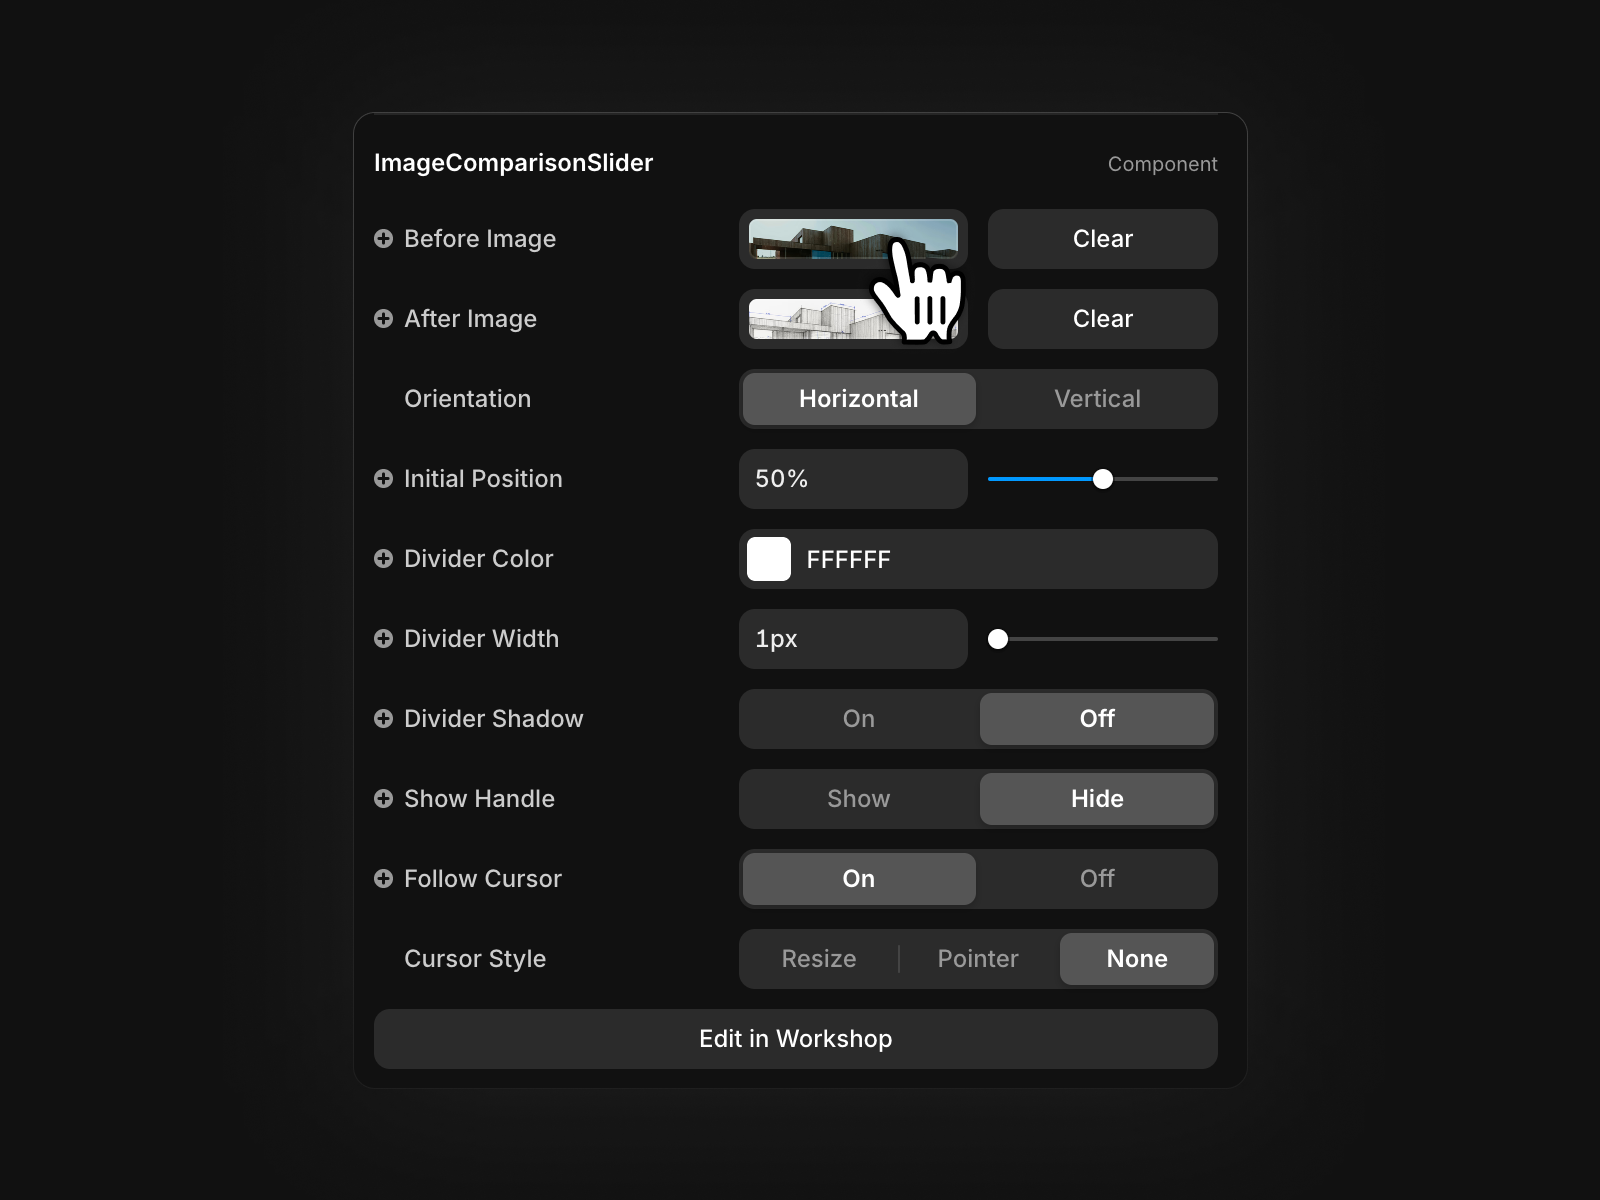Choose the Resize cursor style
The width and height of the screenshot is (1600, 1200).
[818, 959]
